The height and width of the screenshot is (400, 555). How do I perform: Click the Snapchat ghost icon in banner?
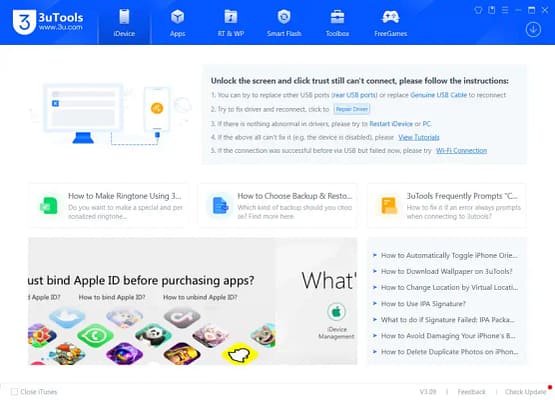240,354
